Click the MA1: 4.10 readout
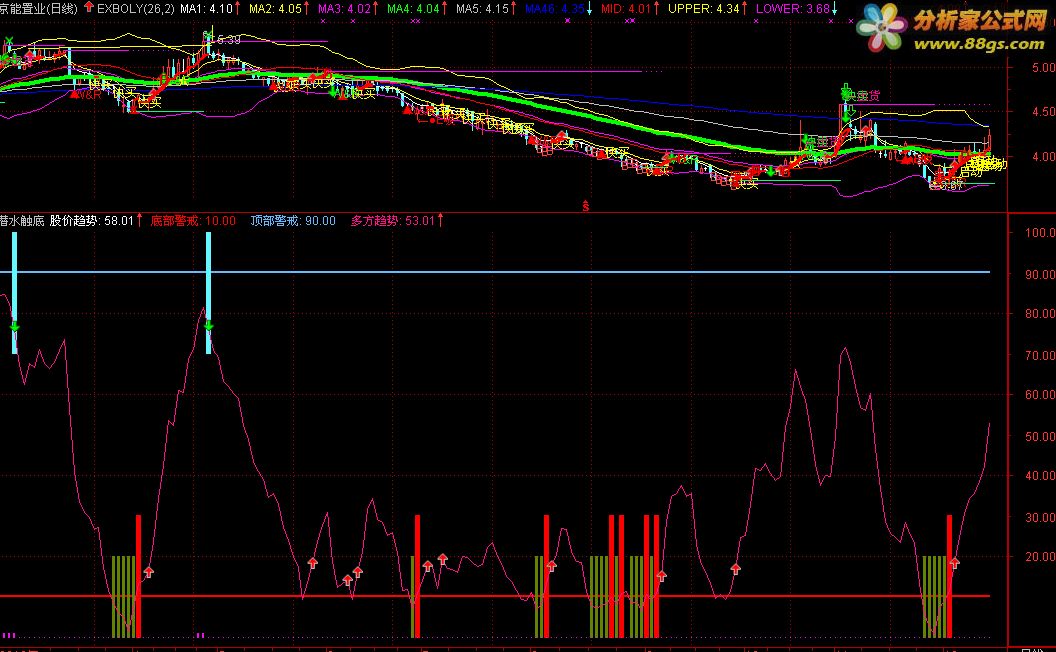 point(205,9)
